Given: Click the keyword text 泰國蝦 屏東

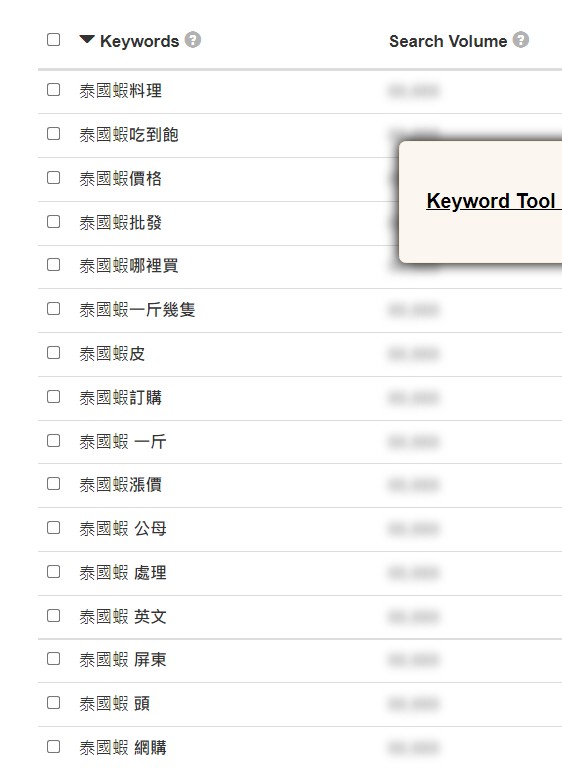Looking at the screenshot, I should (x=123, y=660).
